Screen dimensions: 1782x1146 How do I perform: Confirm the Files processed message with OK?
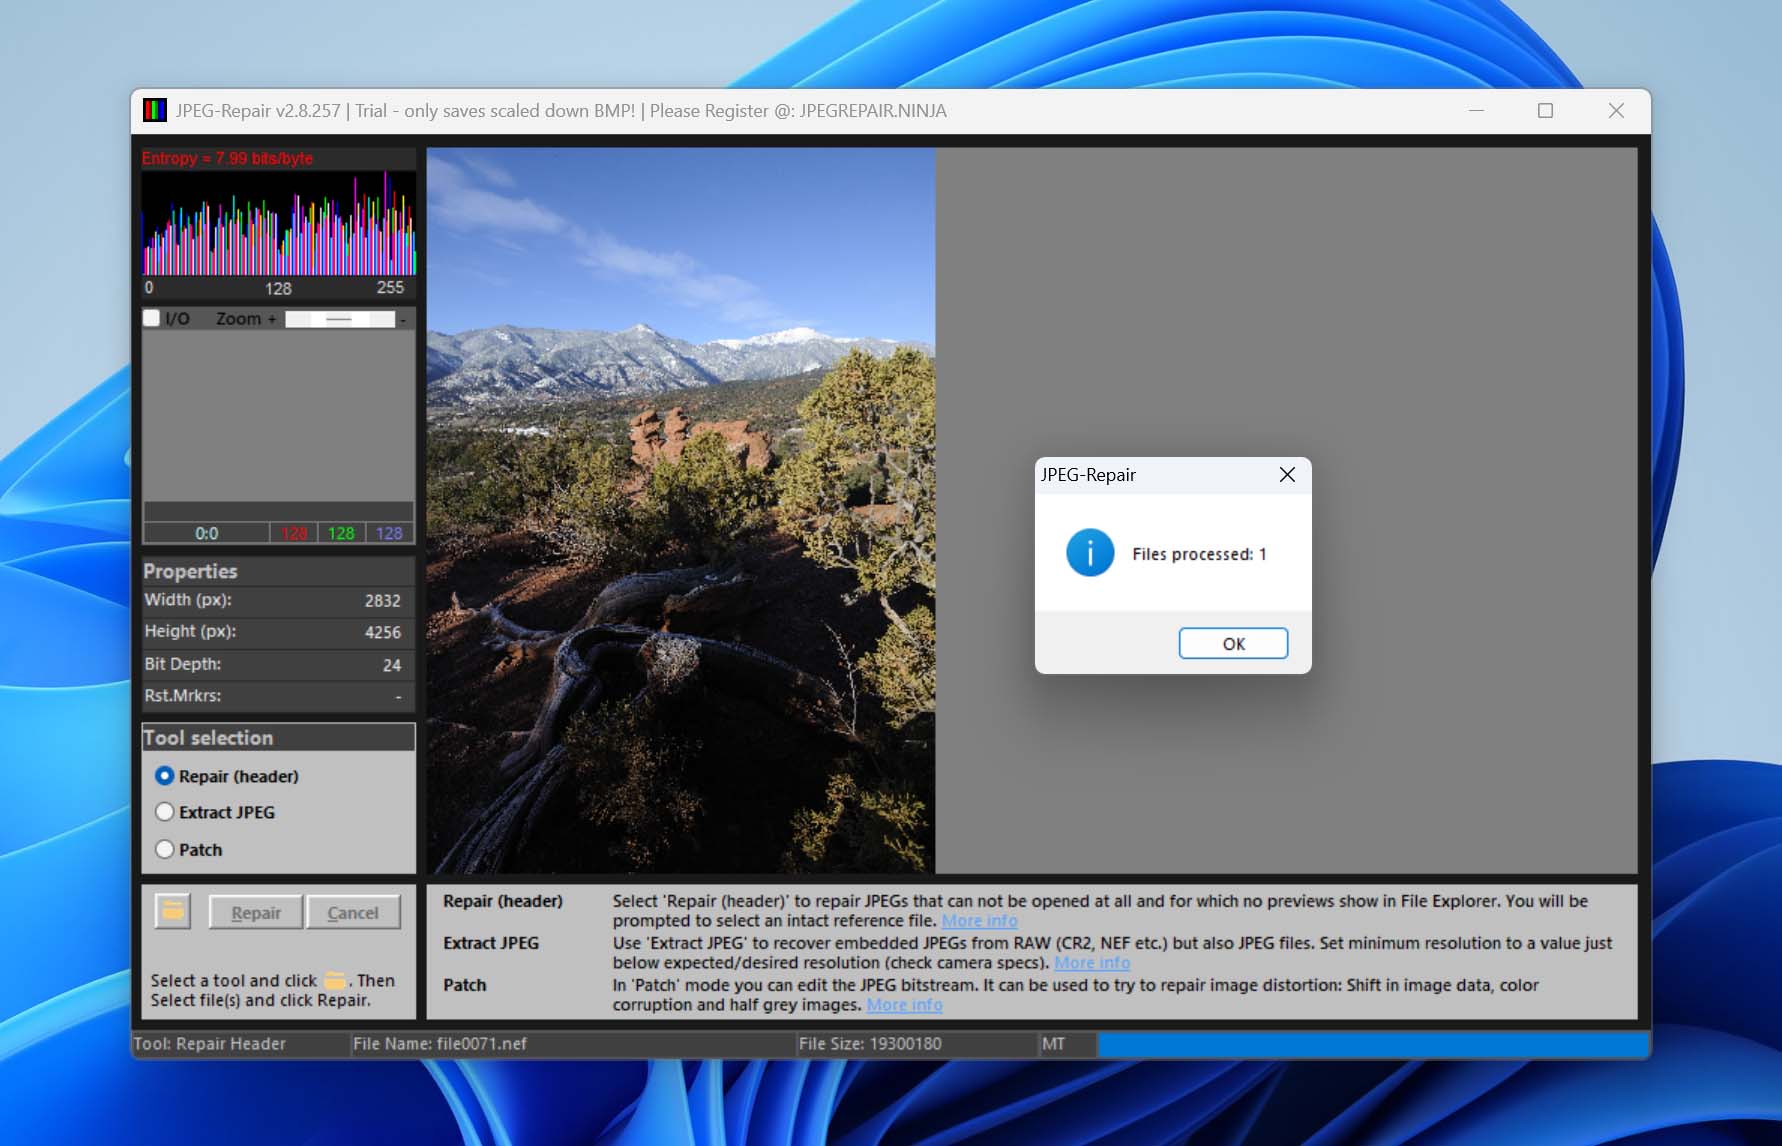1232,643
